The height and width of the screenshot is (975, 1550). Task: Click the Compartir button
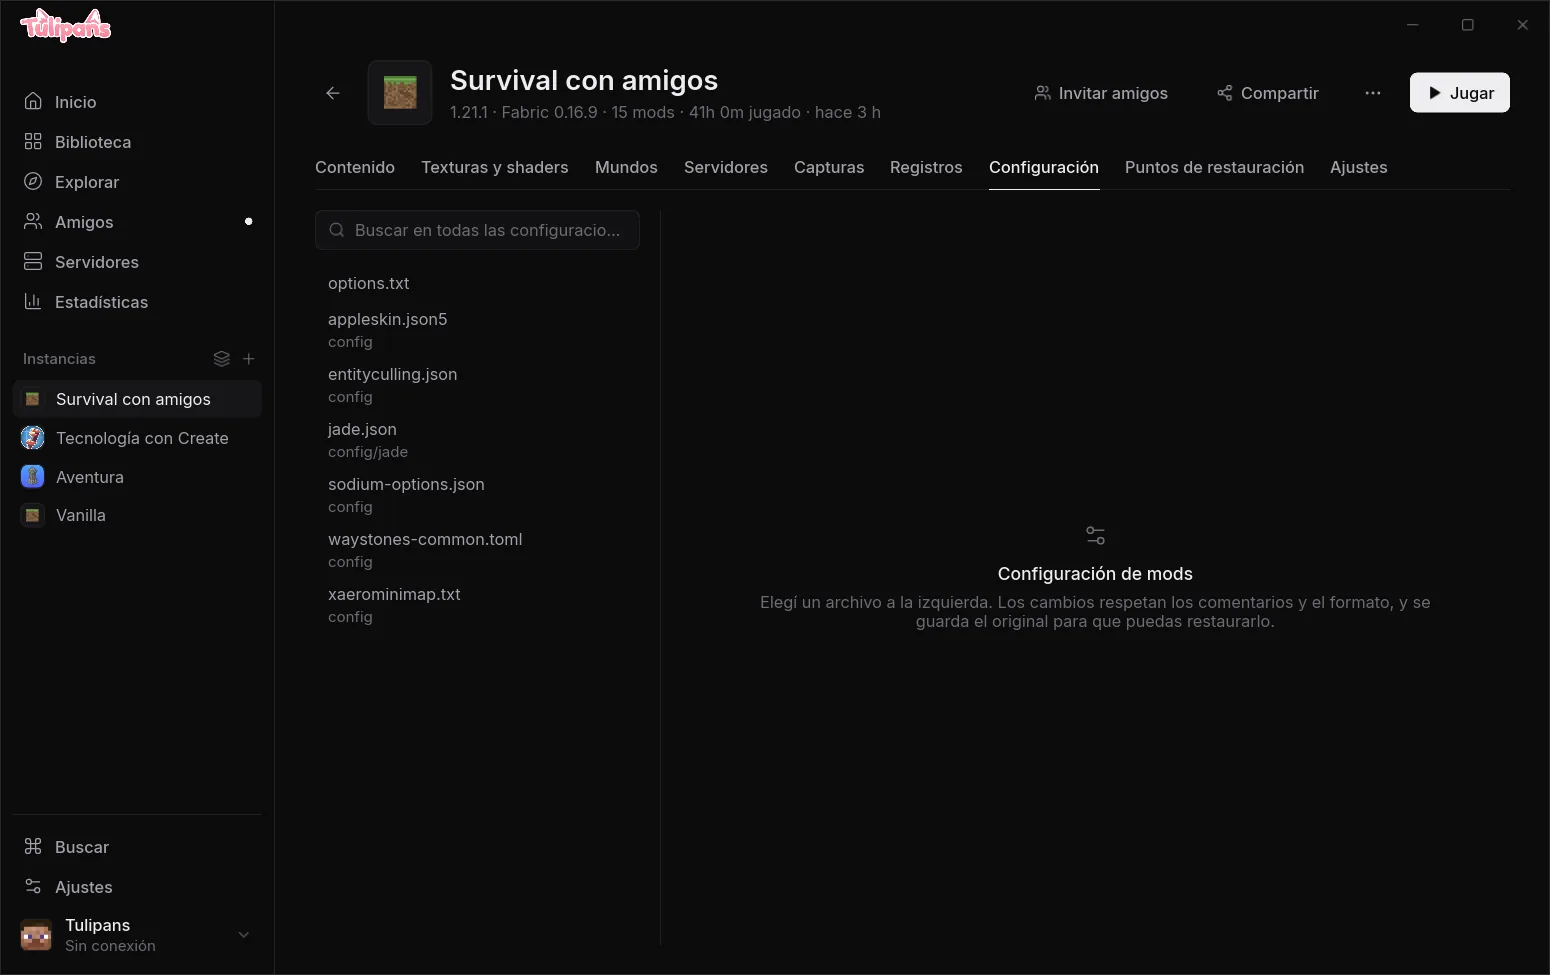1268,93
